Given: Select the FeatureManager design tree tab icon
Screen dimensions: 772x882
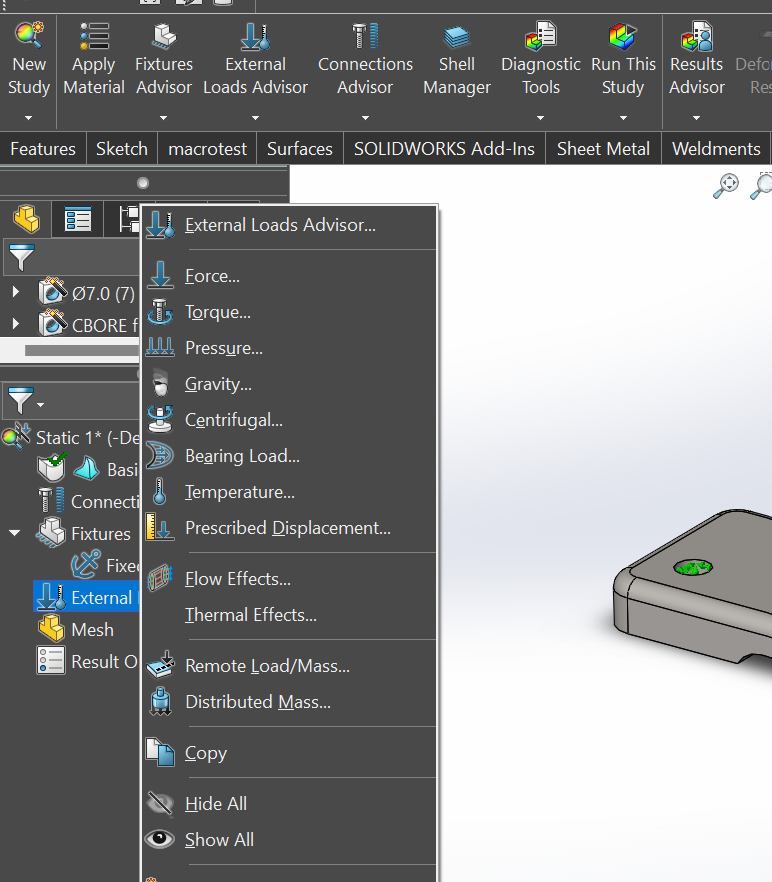Looking at the screenshot, I should (x=25, y=218).
